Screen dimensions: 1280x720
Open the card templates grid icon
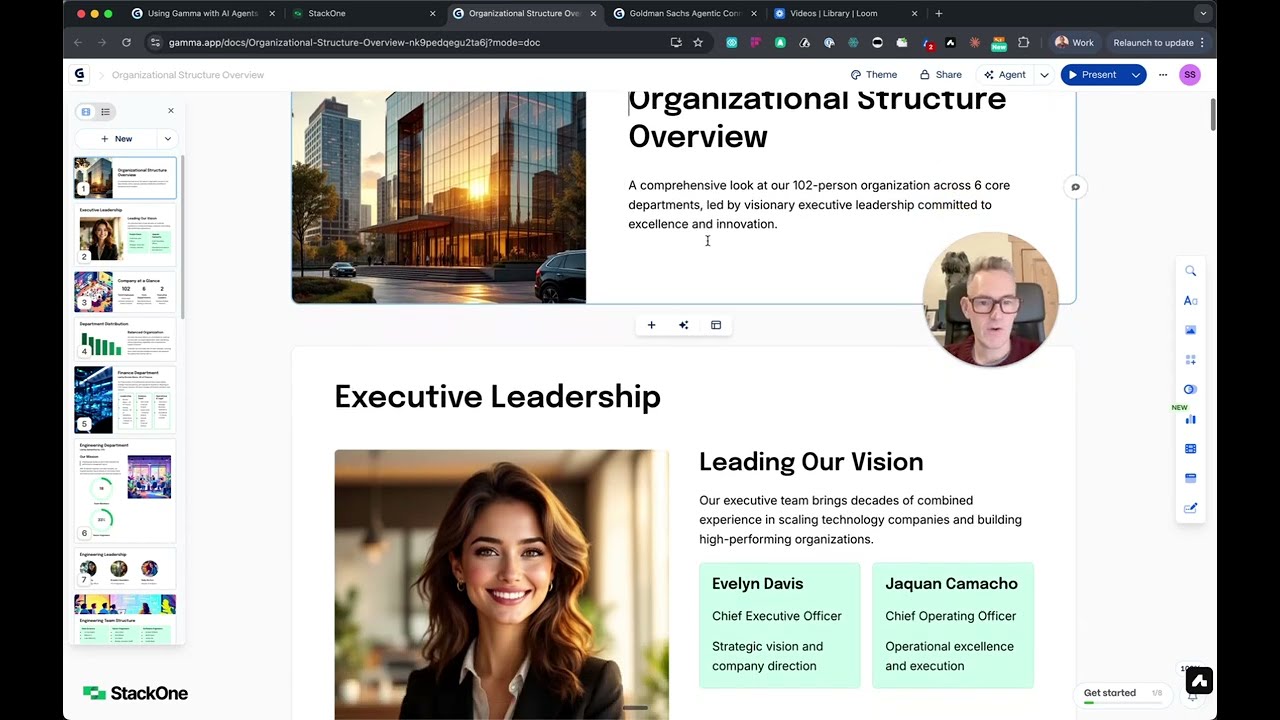click(x=1190, y=359)
